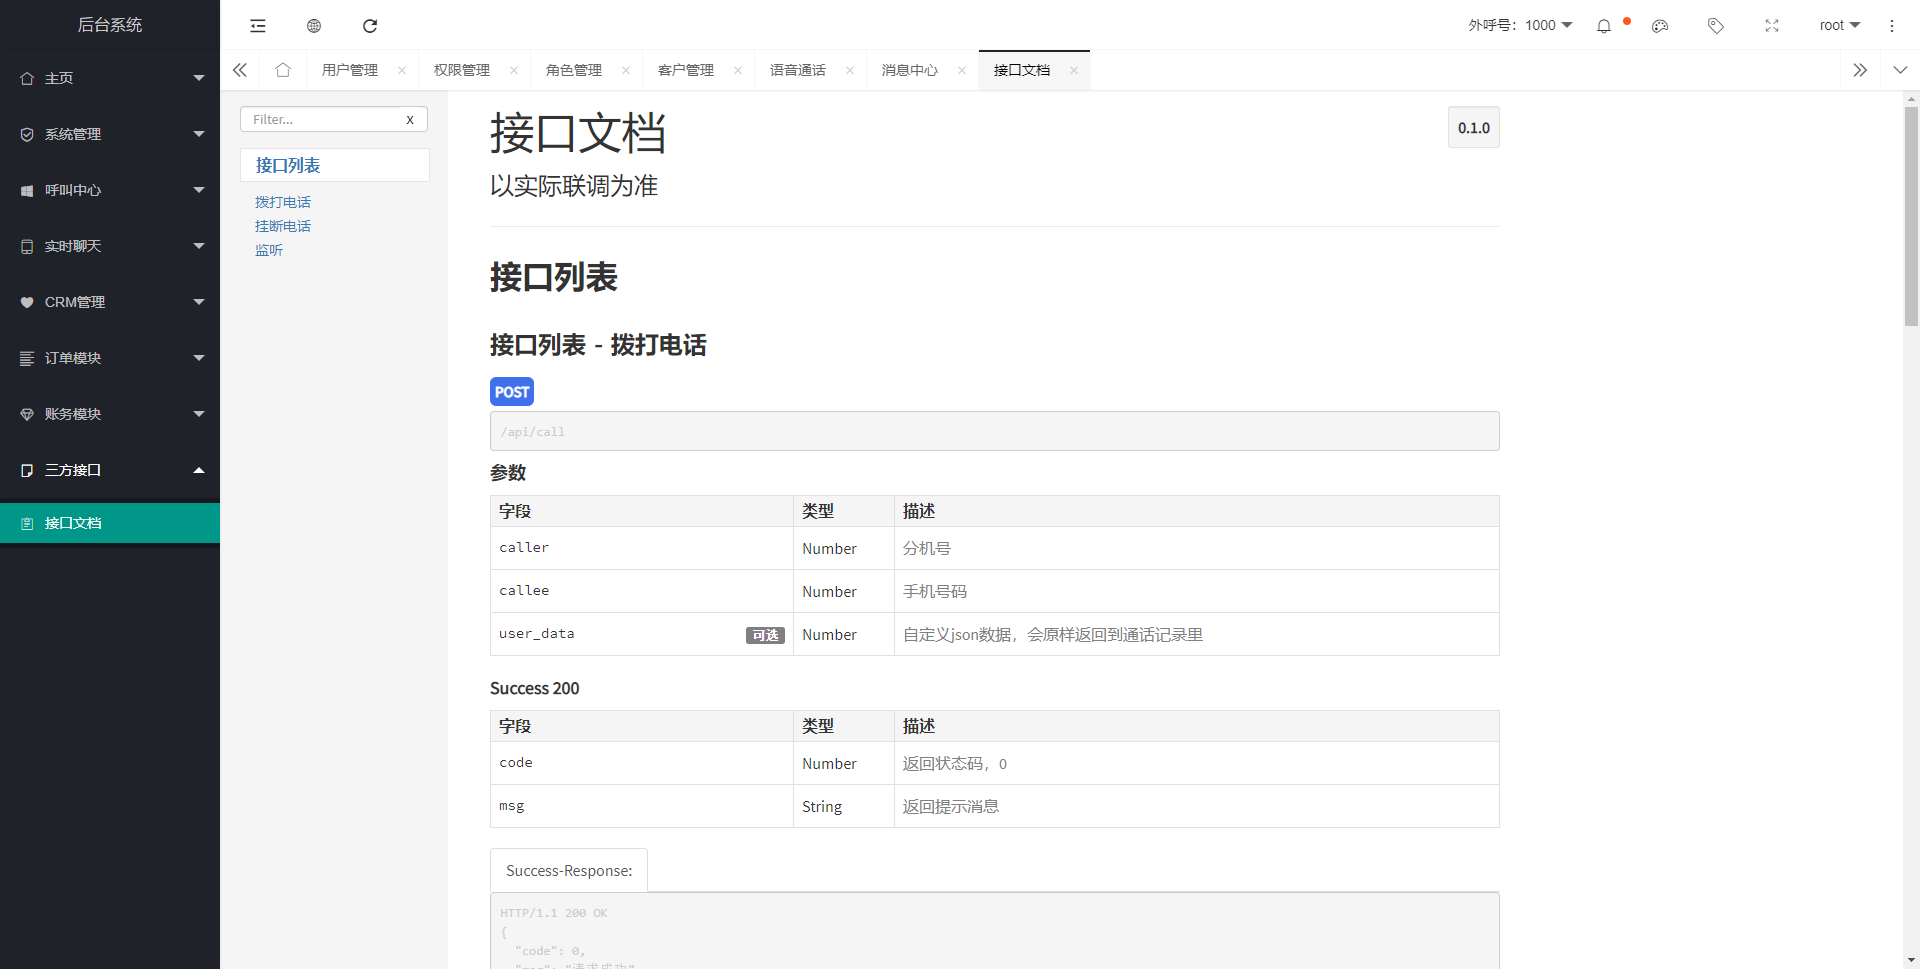Collapse the sidebar with the menu fold icon
The width and height of the screenshot is (1920, 969).
(258, 26)
